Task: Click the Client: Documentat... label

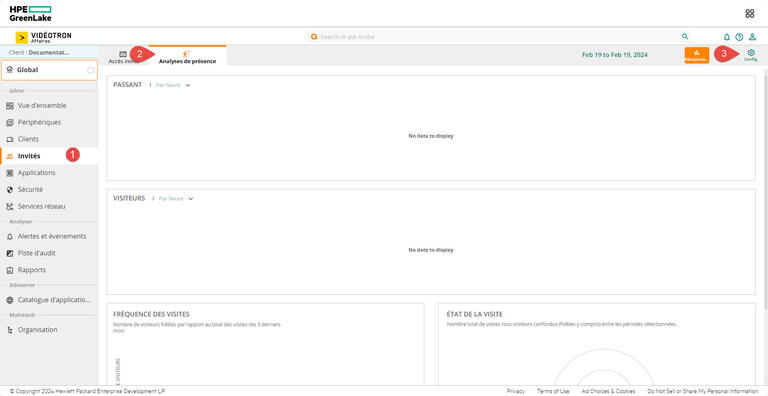Action: click(x=39, y=52)
